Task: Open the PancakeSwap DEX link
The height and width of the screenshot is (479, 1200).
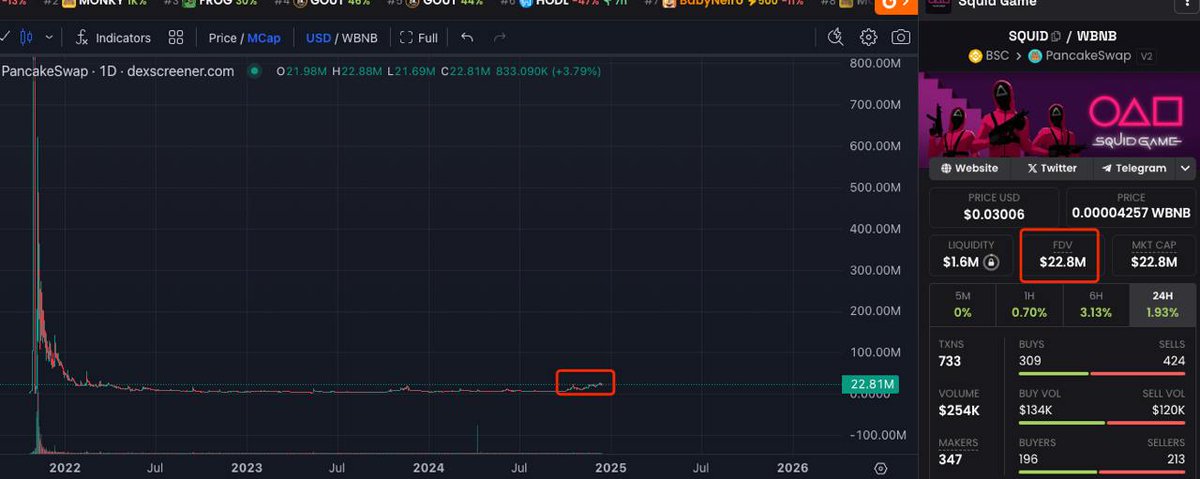Action: pos(1081,56)
